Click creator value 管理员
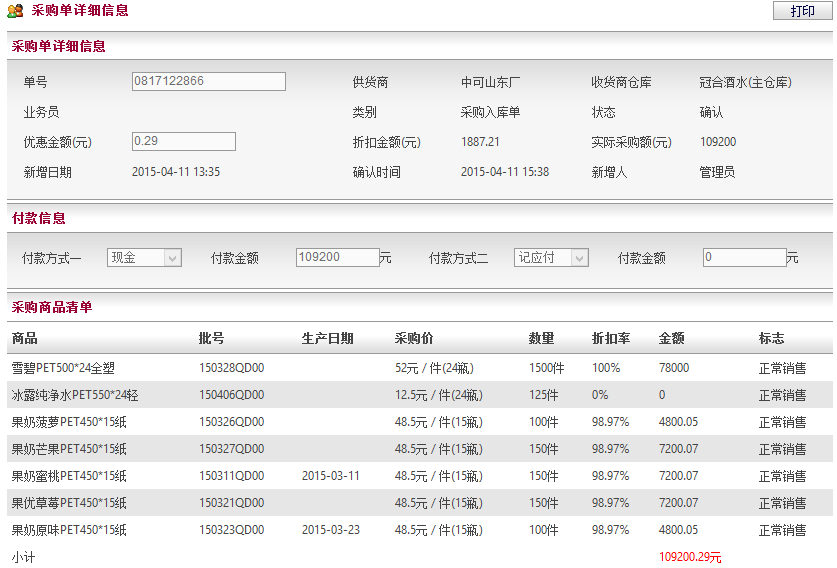 [717, 172]
